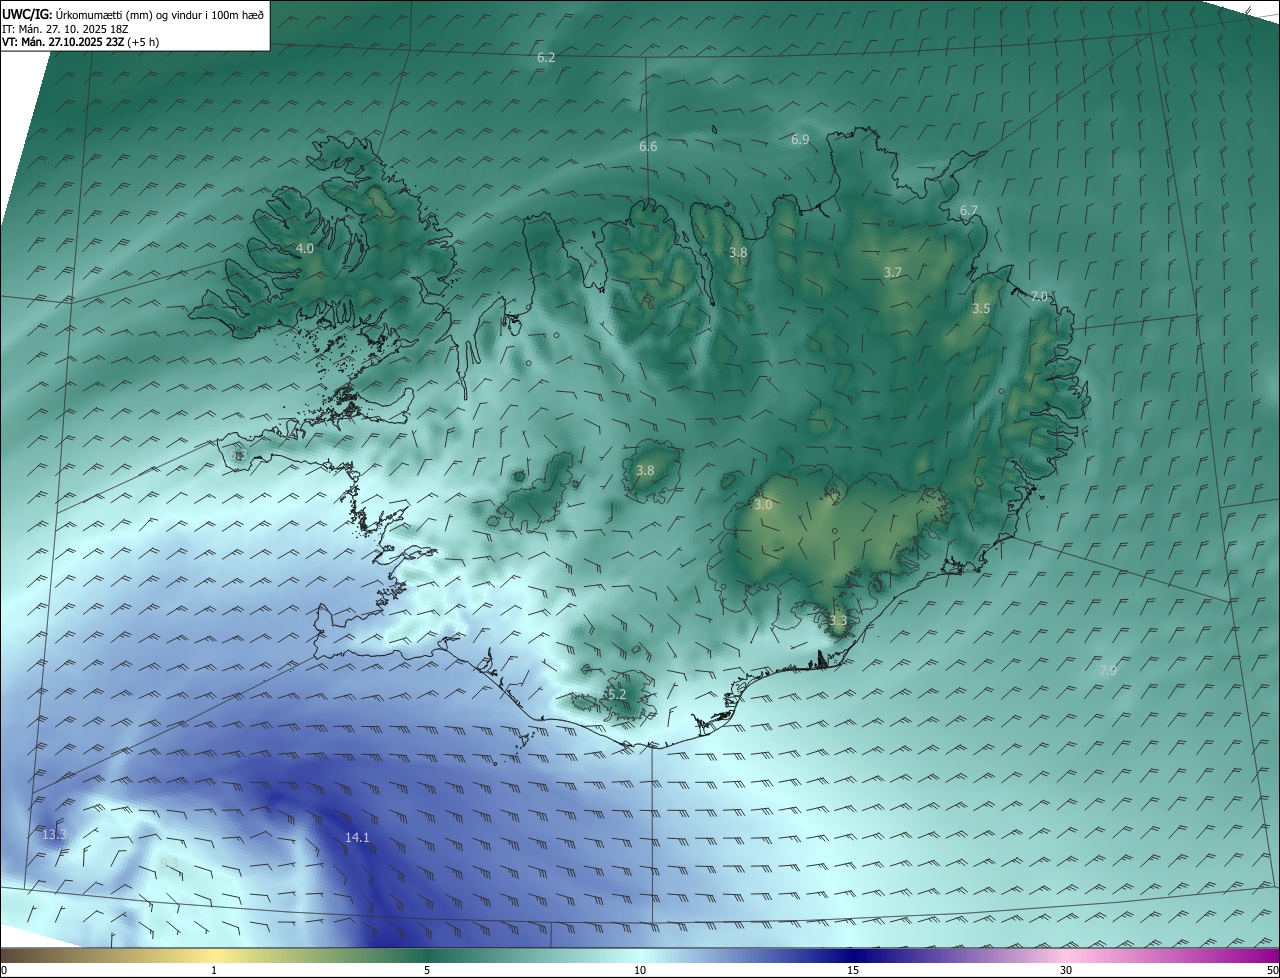
Task: Click the 13.3 value label over the sea
Action: 54,834
